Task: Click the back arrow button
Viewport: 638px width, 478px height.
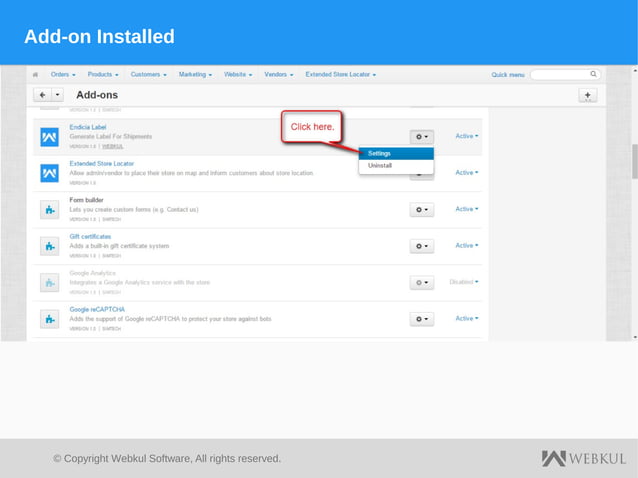Action: point(42,95)
